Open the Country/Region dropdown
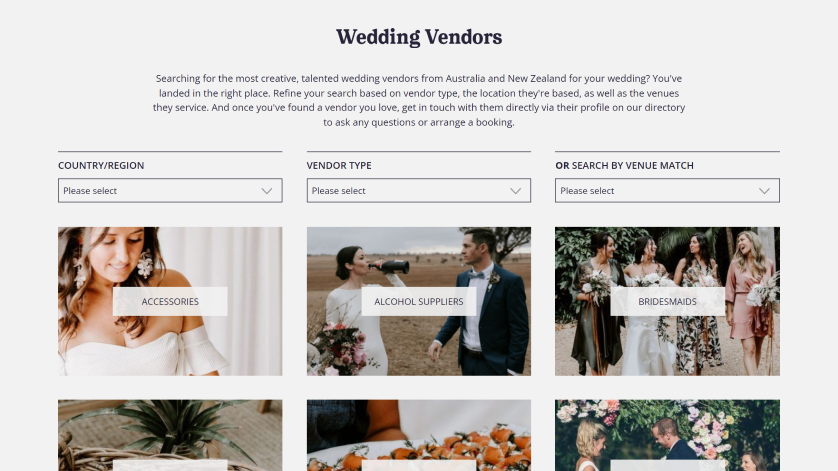Screen dimensions: 838x471 tap(170, 190)
